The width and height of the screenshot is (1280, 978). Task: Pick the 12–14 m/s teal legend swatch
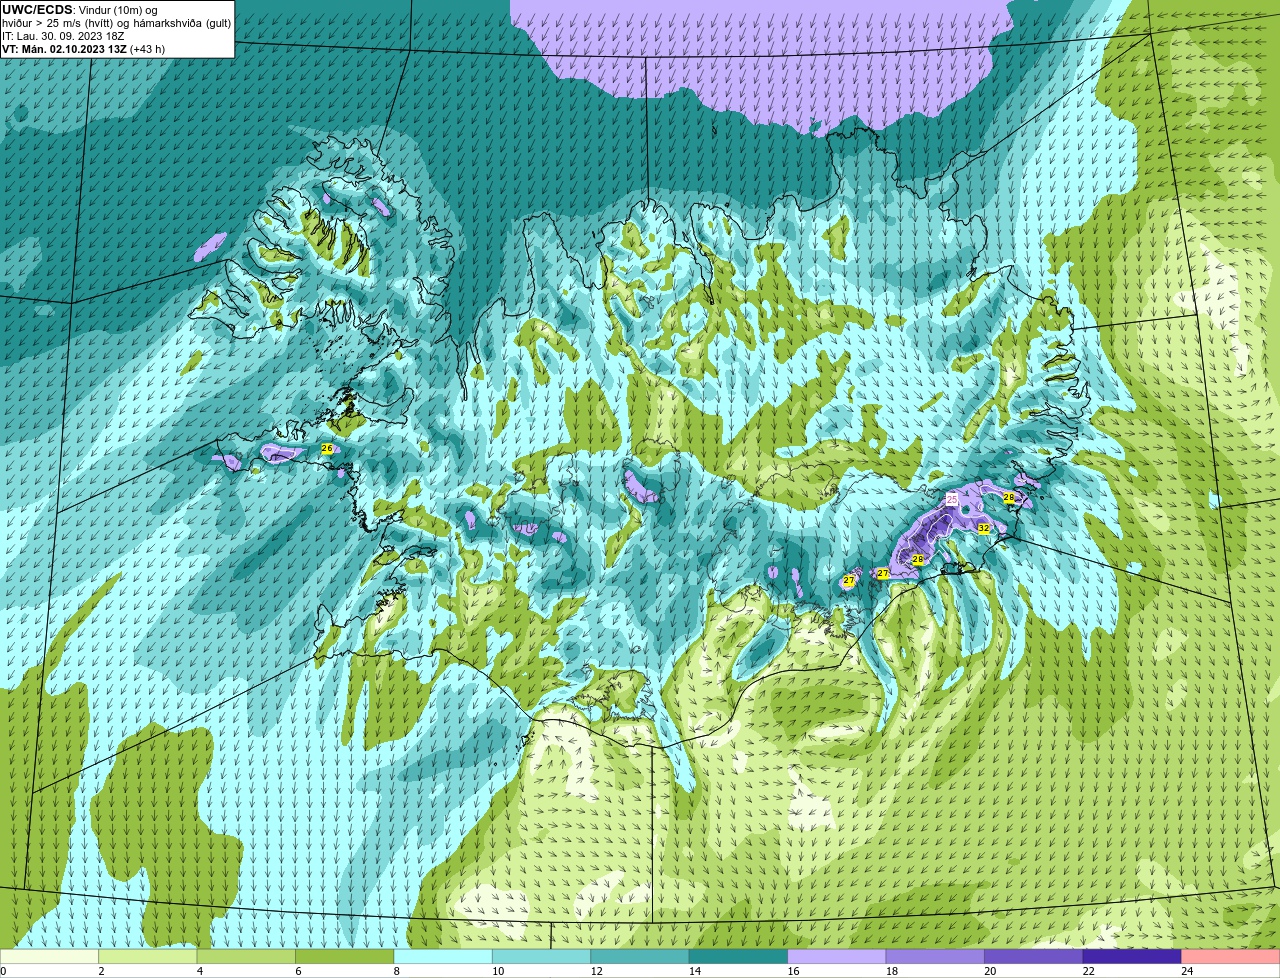640,956
